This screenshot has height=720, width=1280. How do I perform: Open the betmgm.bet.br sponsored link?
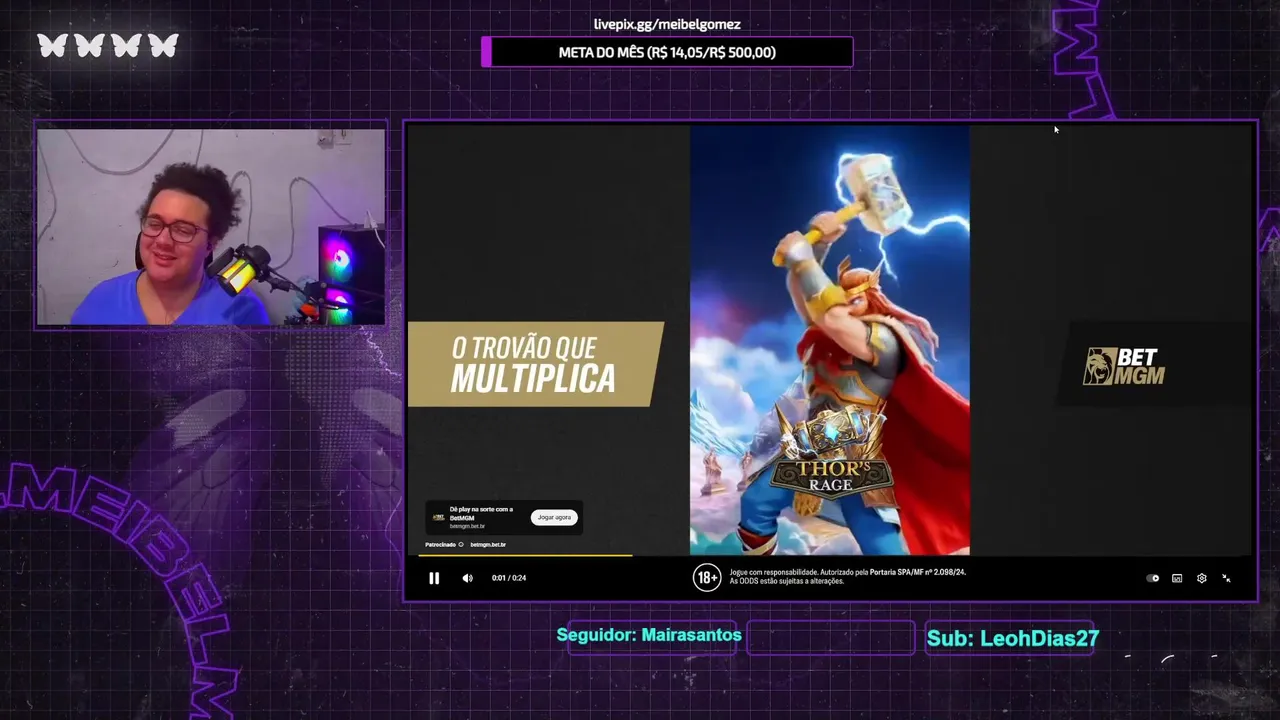tap(488, 545)
